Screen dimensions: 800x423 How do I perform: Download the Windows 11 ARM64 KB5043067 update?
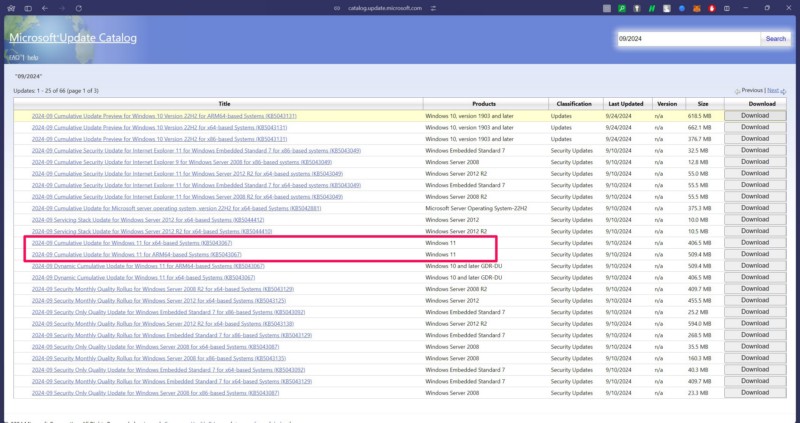click(x=755, y=255)
